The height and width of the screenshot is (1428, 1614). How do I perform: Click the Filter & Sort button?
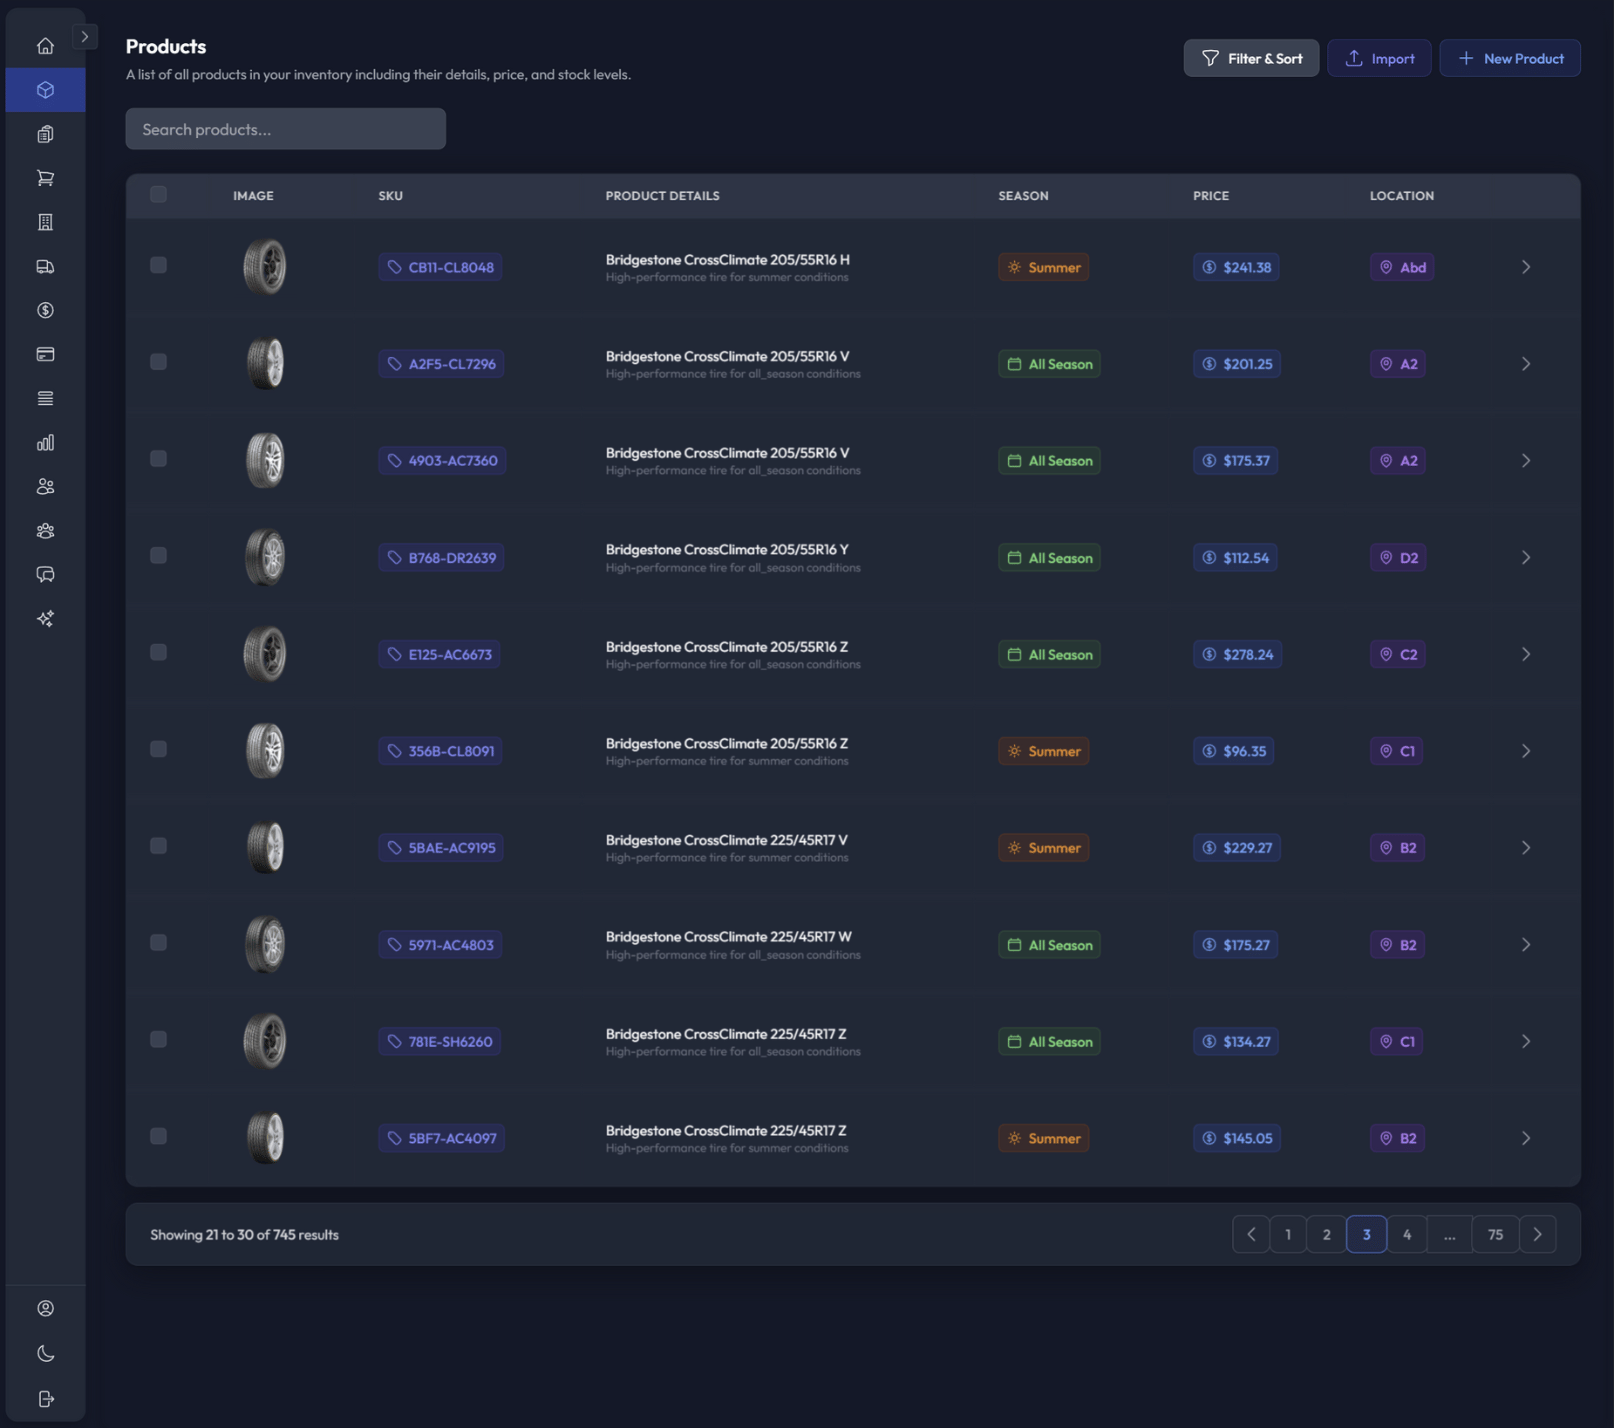click(1251, 58)
